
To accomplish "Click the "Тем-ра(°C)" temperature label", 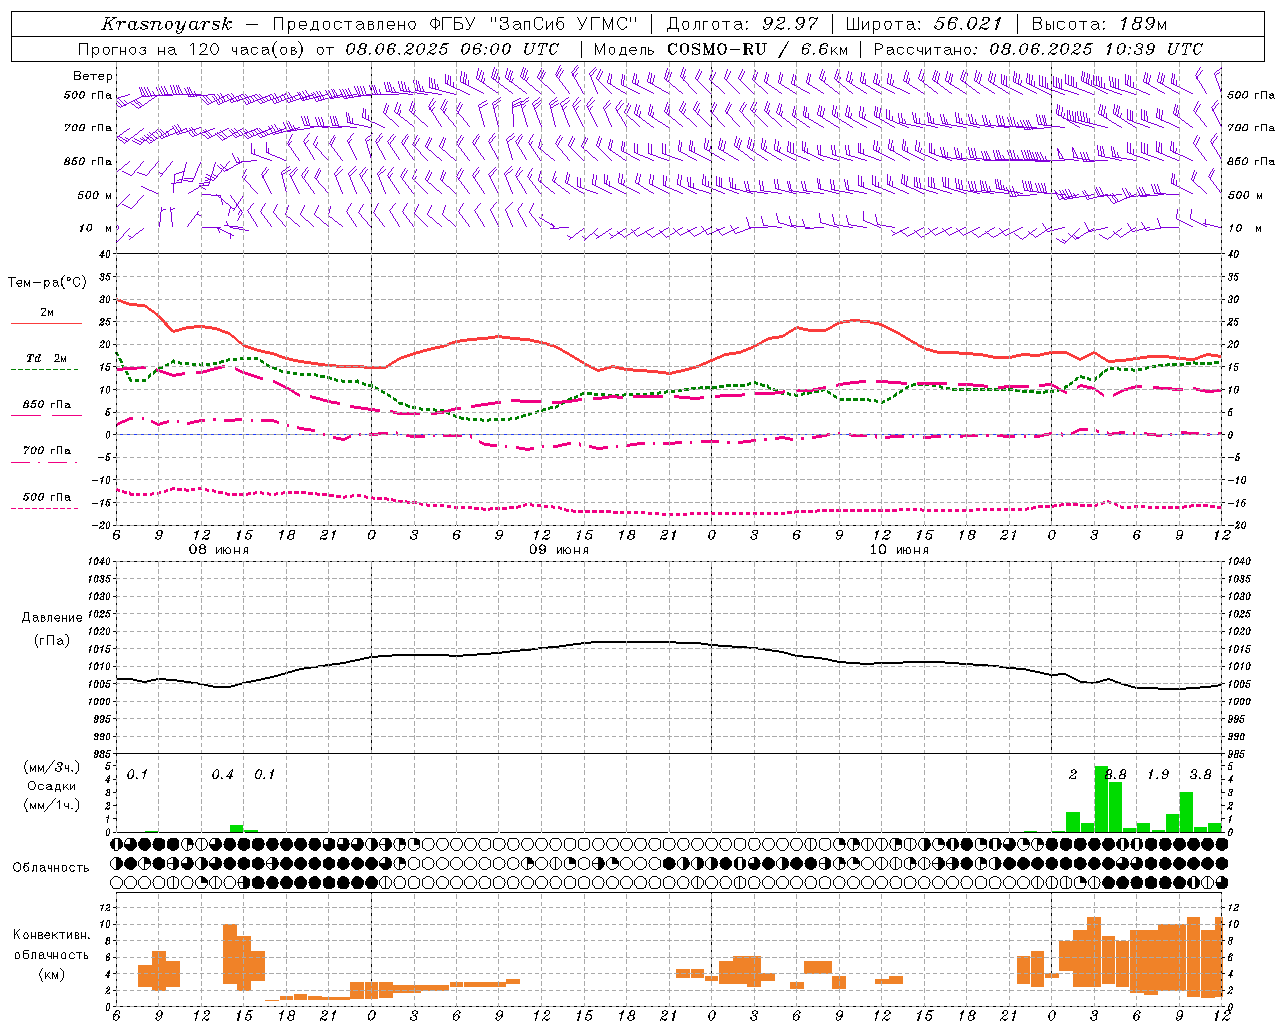I will pos(47,283).
